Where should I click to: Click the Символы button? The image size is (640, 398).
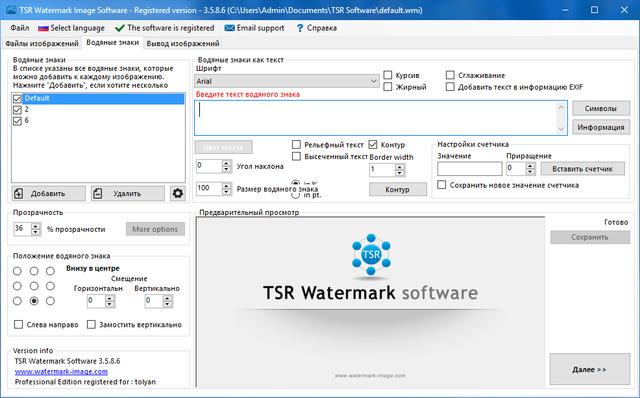tap(601, 109)
